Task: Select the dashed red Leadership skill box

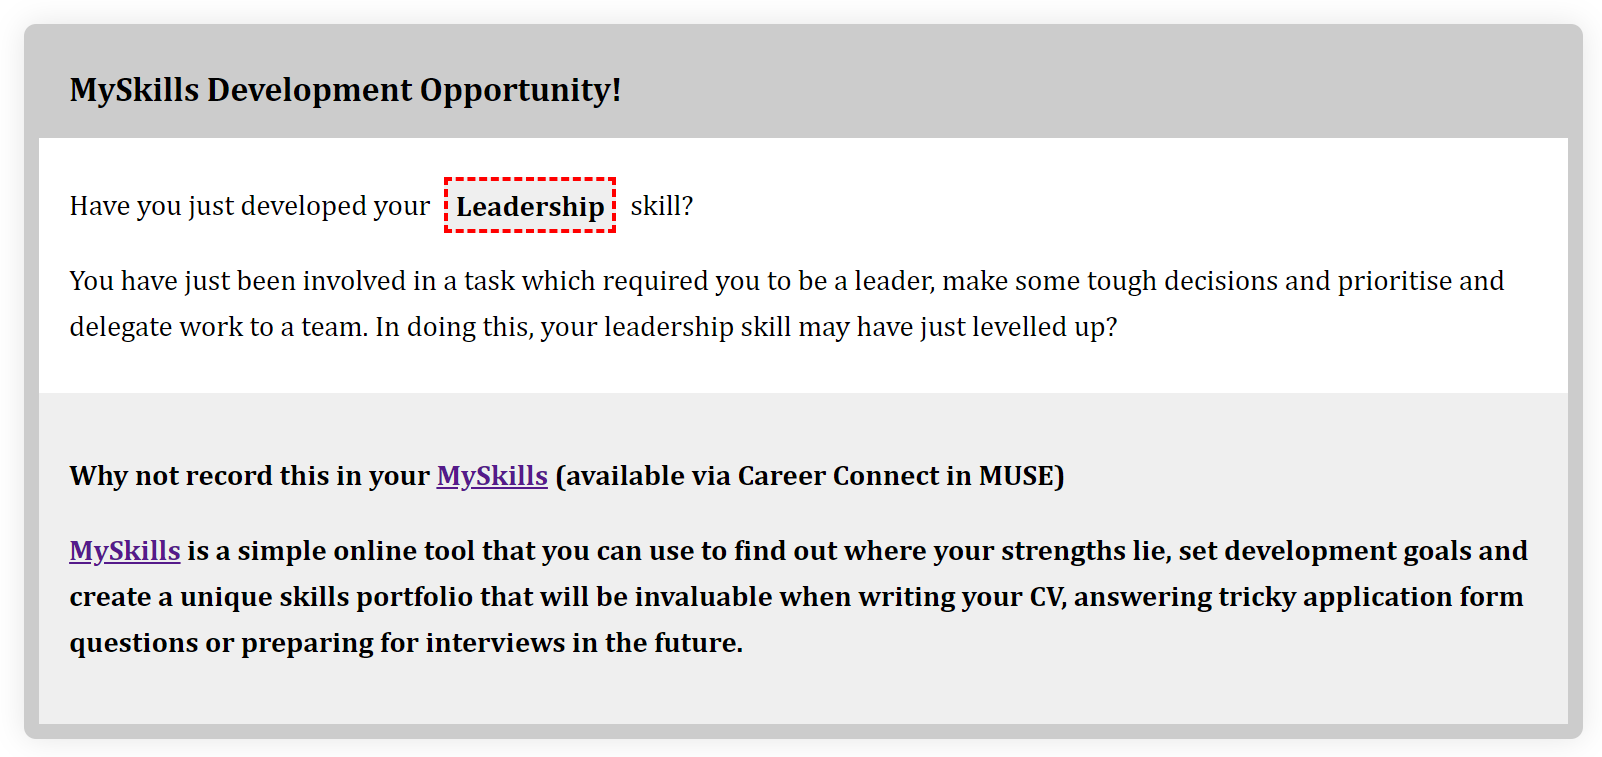Action: (530, 206)
